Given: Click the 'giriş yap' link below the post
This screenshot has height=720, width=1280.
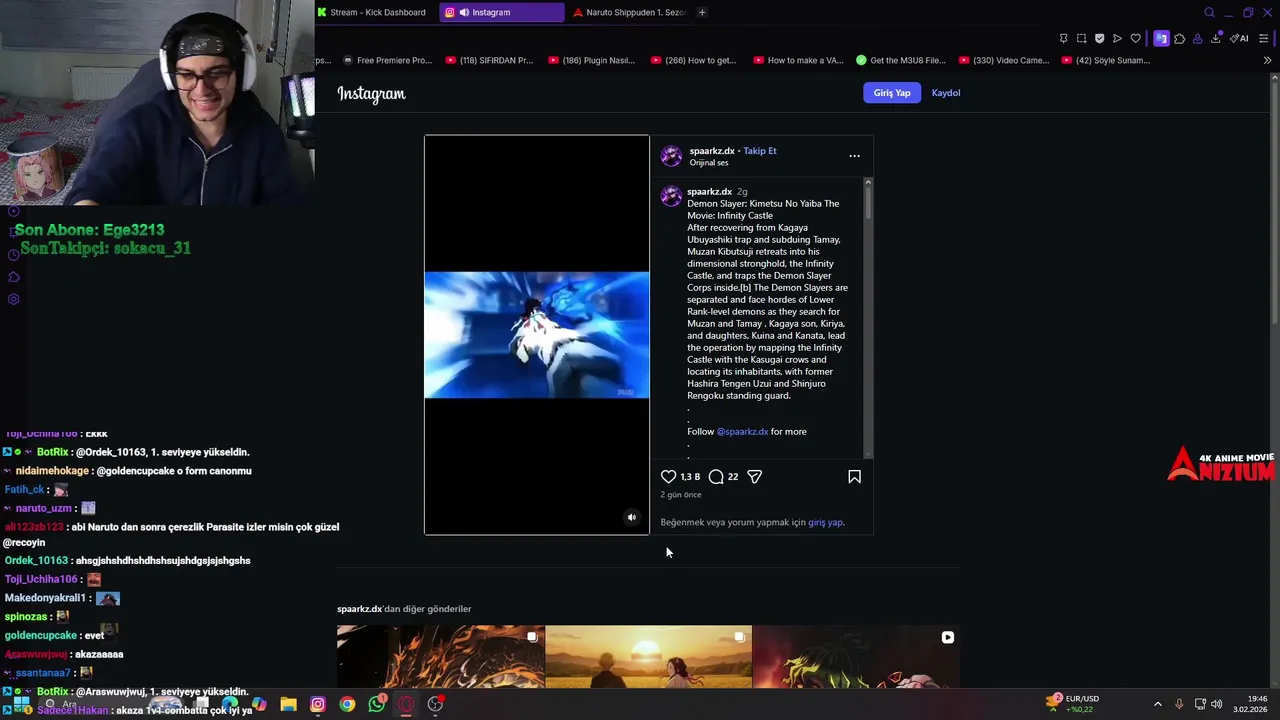Looking at the screenshot, I should (x=825, y=522).
